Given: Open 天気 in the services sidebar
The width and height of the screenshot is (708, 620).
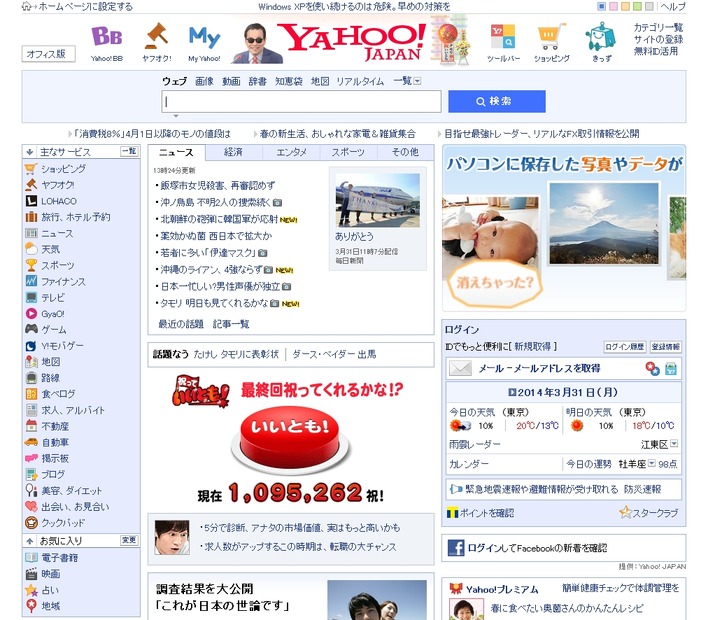Looking at the screenshot, I should [x=50, y=249].
